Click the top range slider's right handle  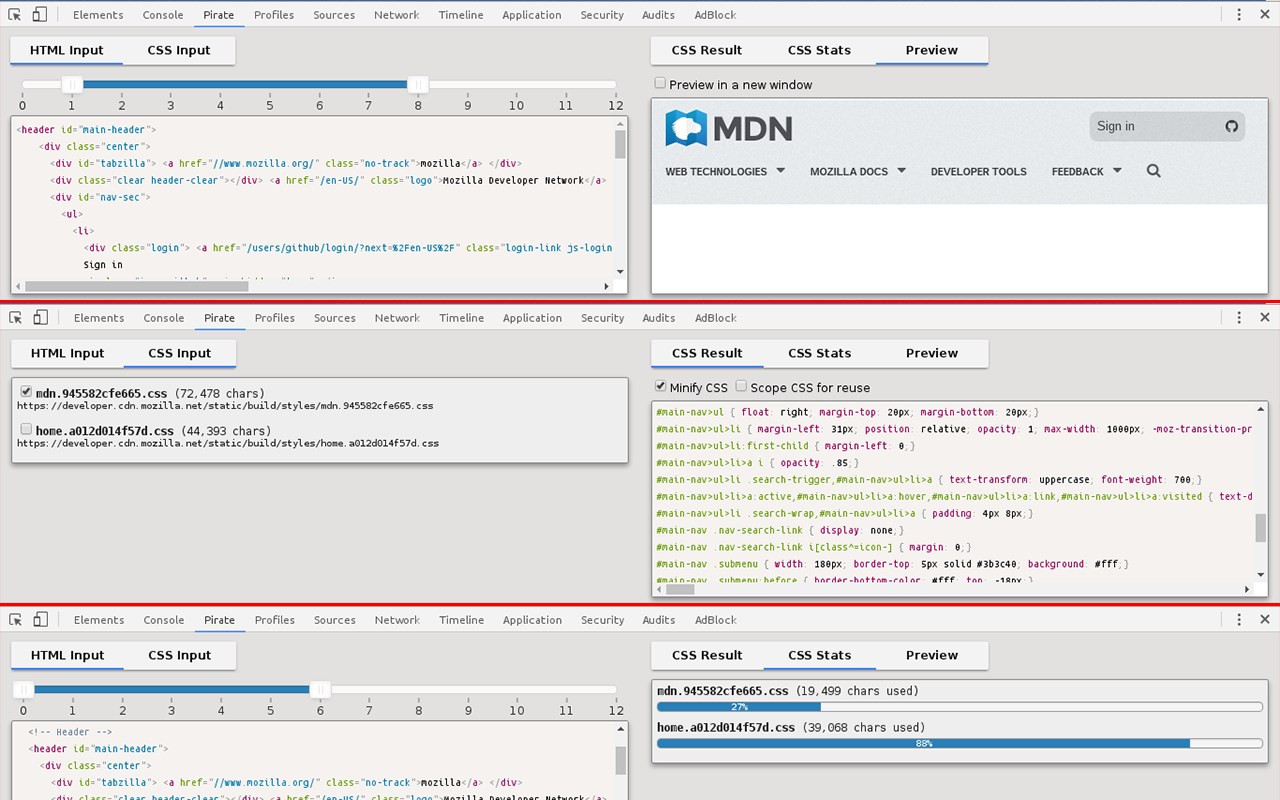tap(418, 85)
